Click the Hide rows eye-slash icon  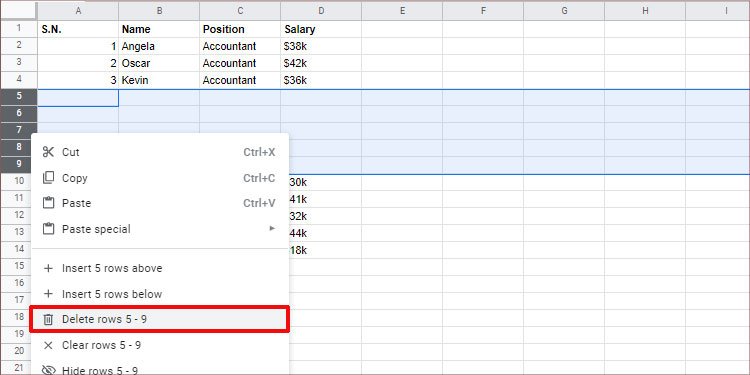click(x=48, y=370)
